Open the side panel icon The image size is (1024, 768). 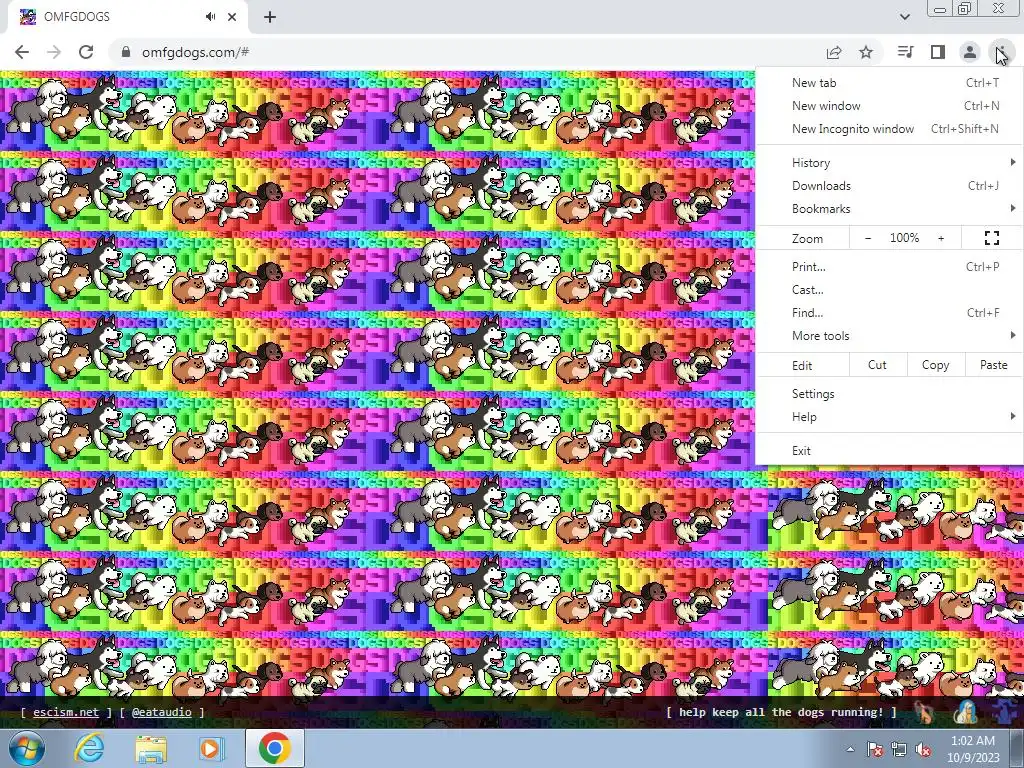tap(938, 52)
